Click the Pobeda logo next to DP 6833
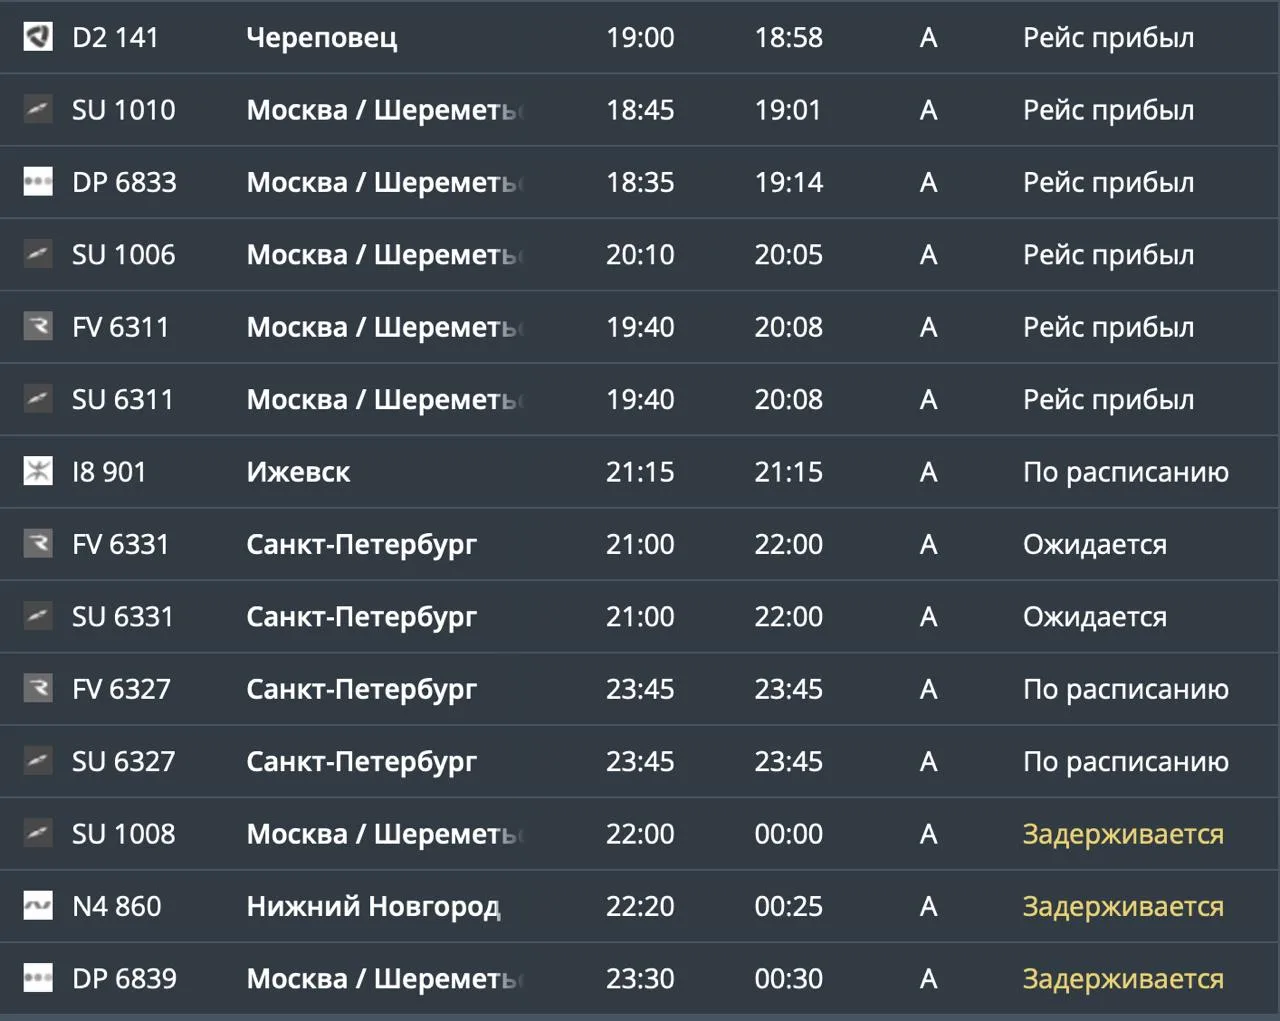 38,182
